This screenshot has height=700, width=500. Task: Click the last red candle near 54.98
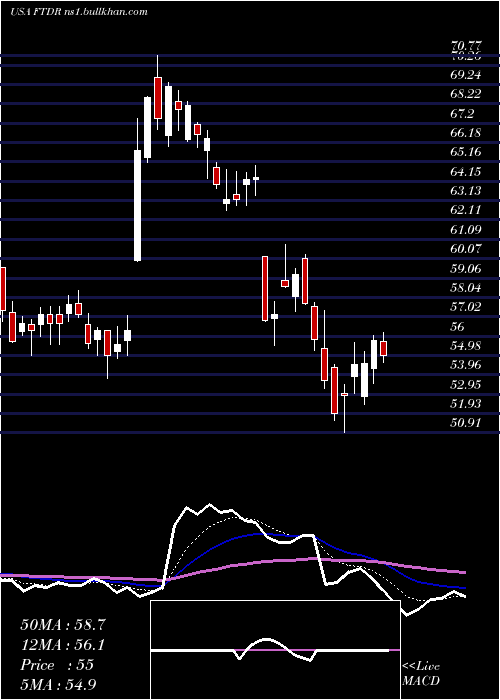pyautogui.click(x=383, y=348)
